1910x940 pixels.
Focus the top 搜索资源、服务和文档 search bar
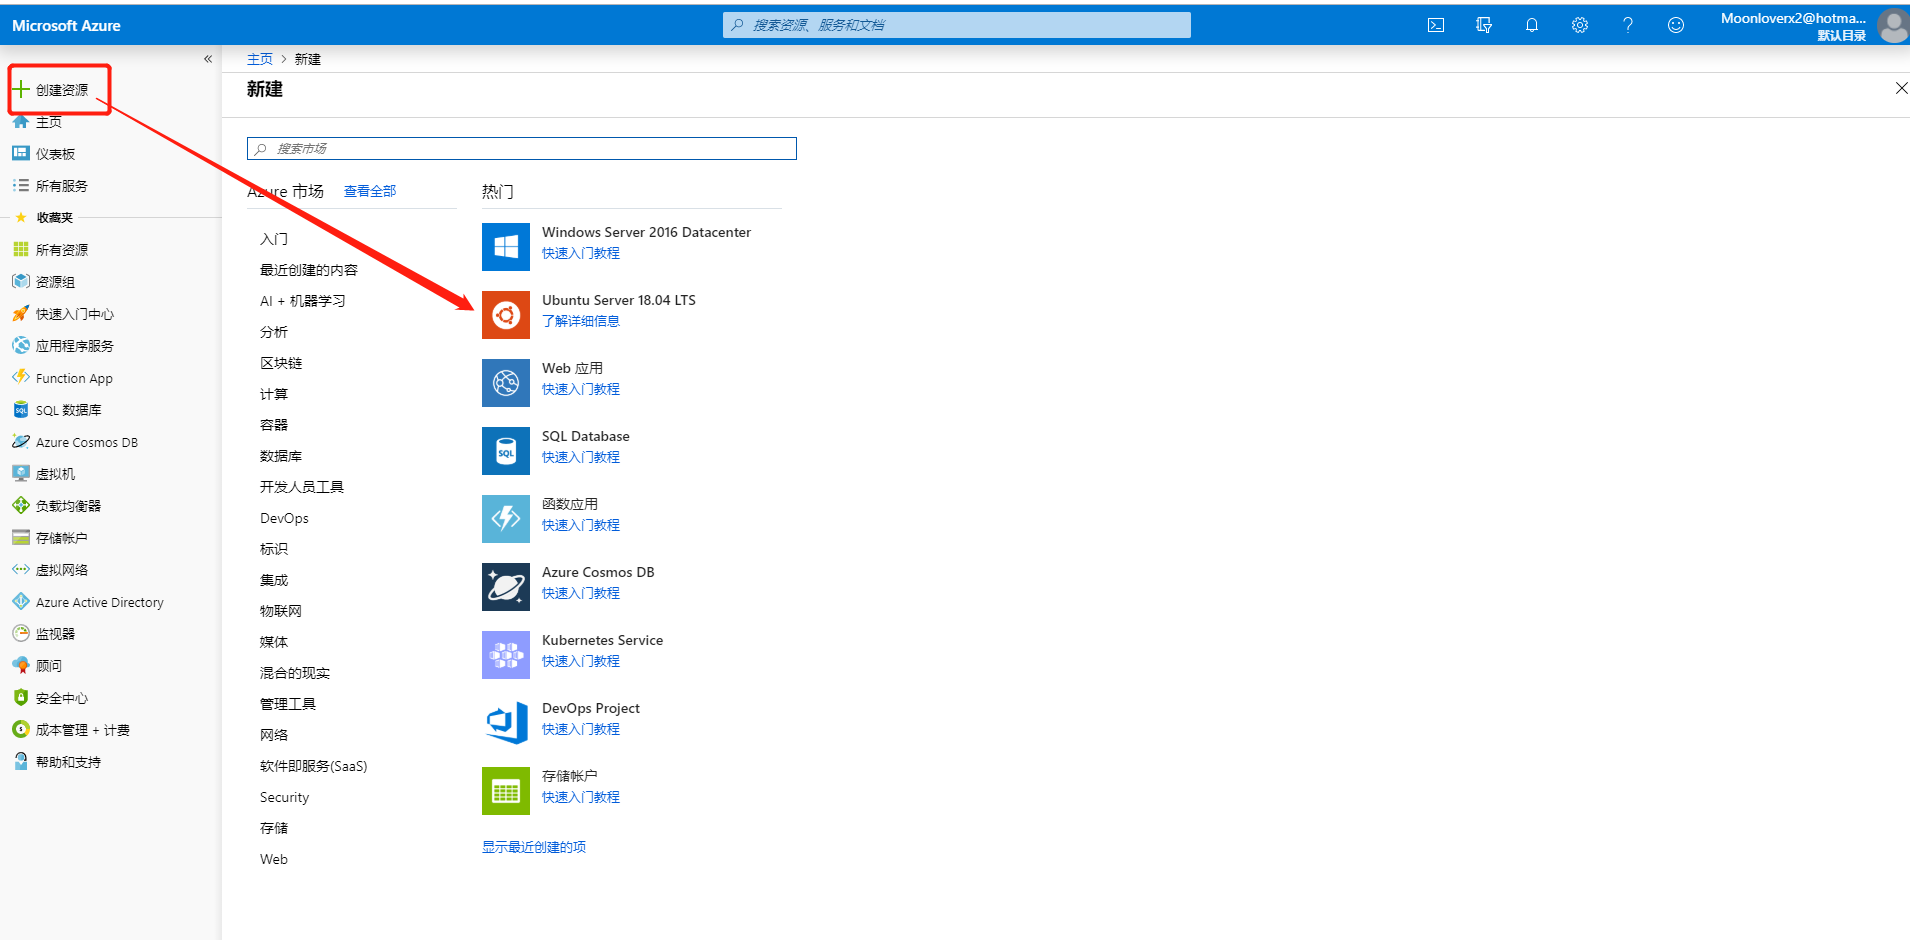pyautogui.click(x=957, y=25)
